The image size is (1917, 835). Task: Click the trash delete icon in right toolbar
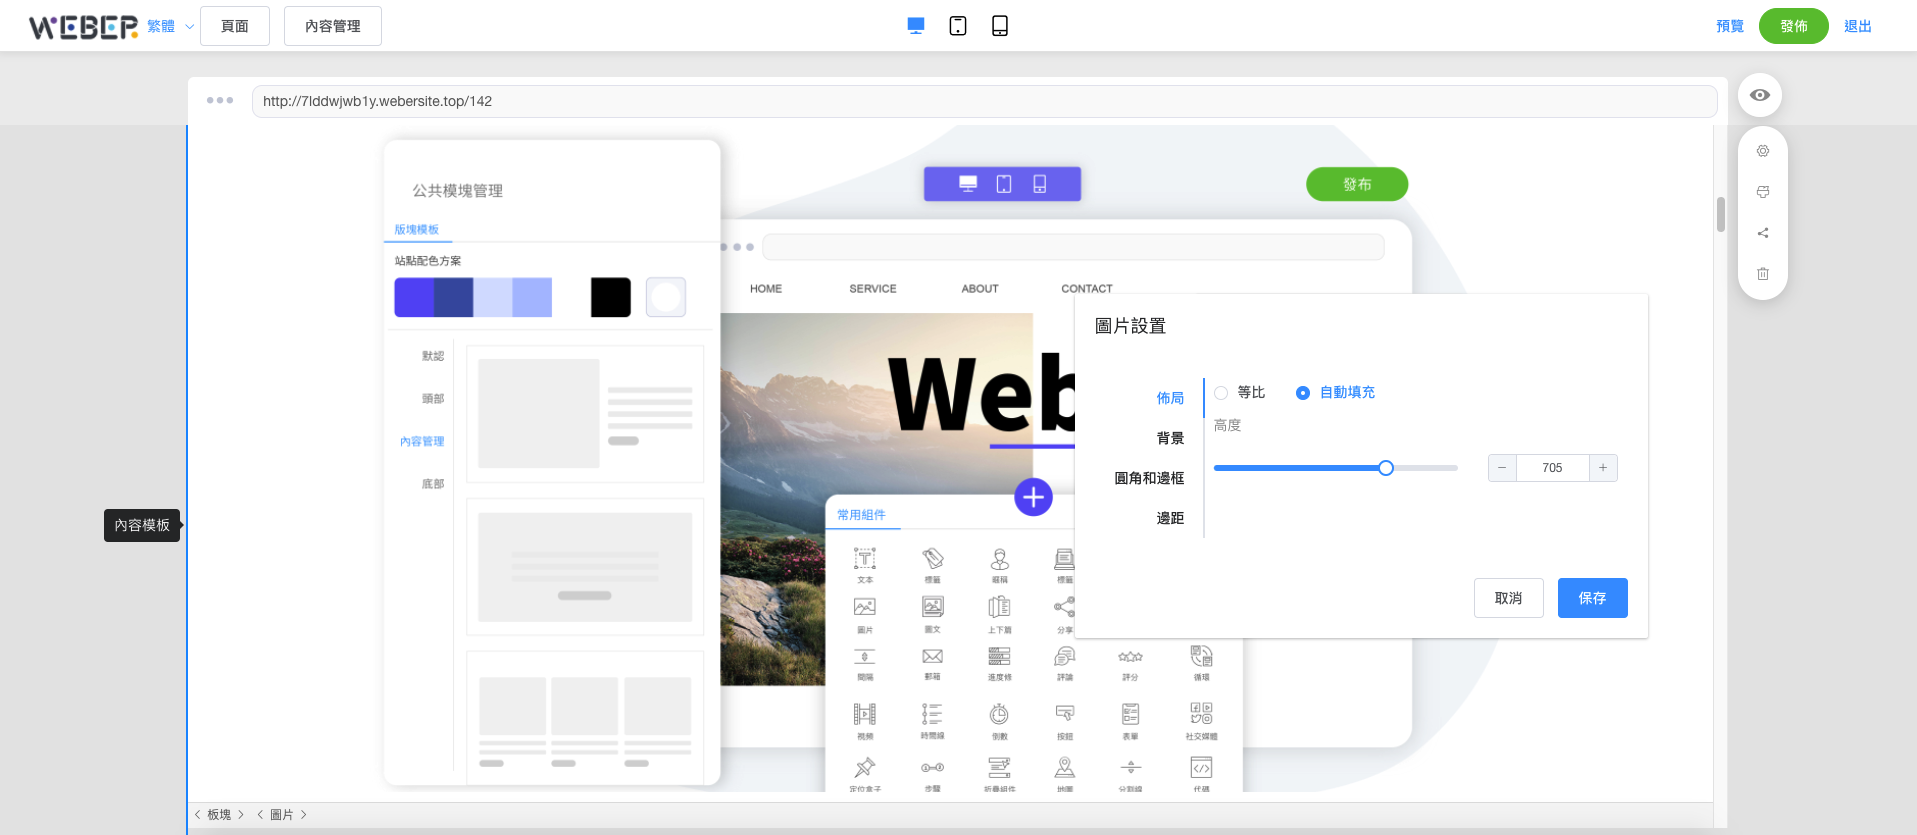coord(1763,274)
